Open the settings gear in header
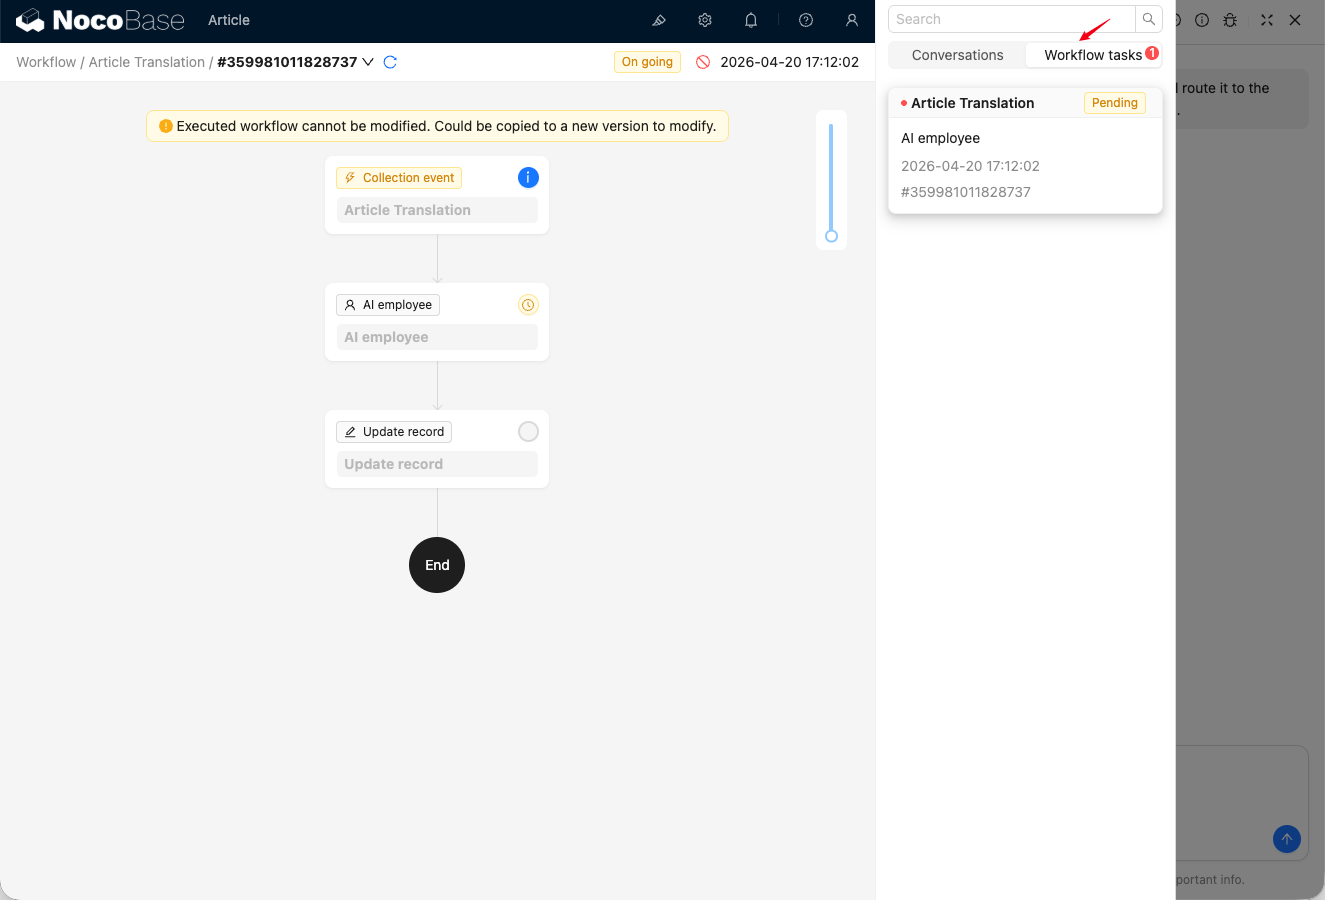This screenshot has height=900, width=1325. 705,20
